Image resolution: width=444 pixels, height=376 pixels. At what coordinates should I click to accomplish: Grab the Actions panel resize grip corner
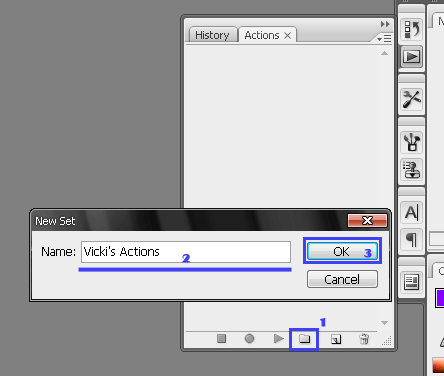point(387,341)
